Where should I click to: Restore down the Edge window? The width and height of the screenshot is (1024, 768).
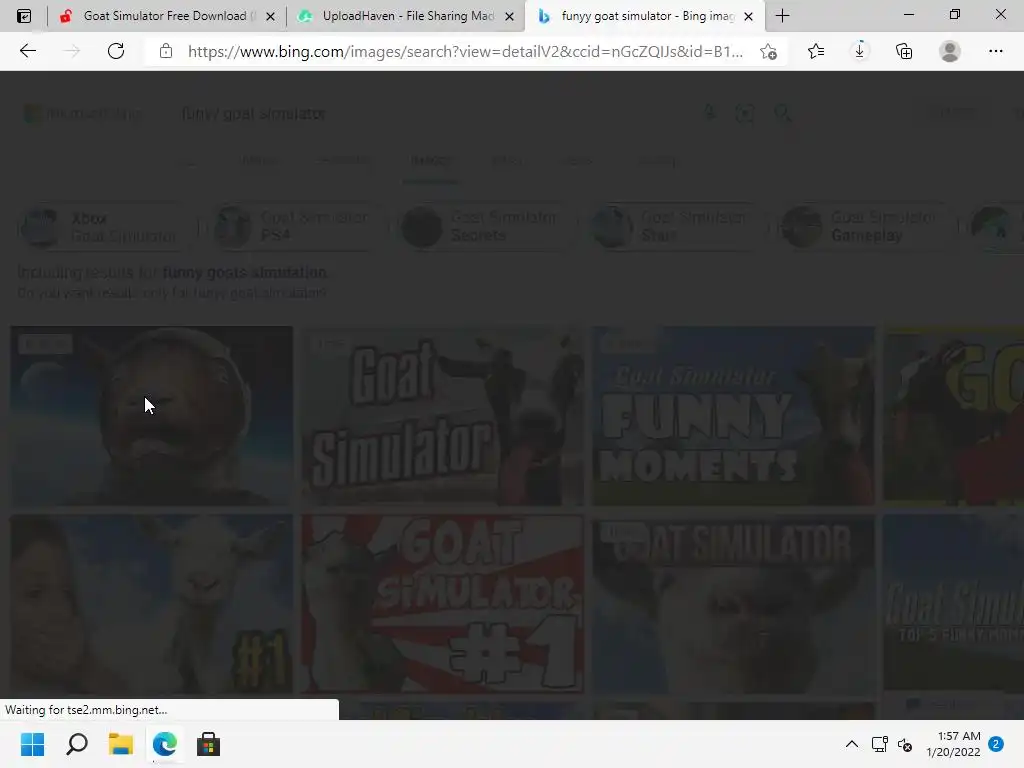(x=955, y=14)
